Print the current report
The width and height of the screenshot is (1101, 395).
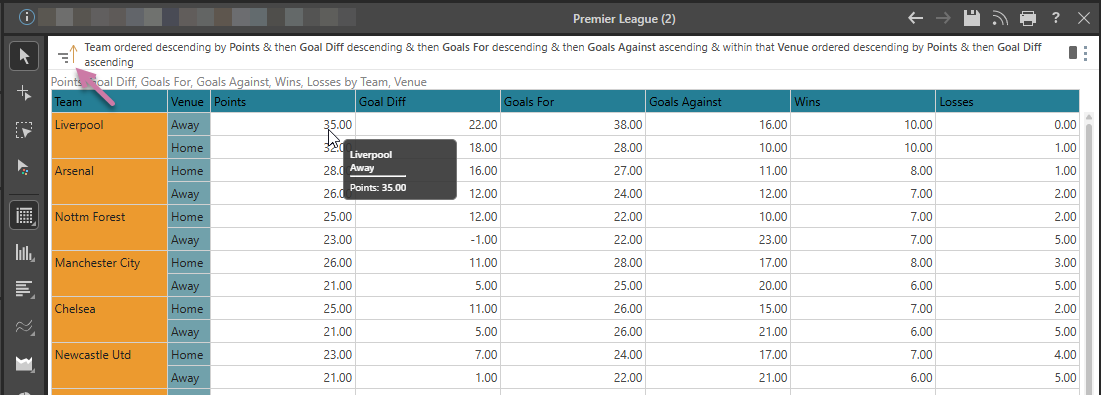(1028, 18)
